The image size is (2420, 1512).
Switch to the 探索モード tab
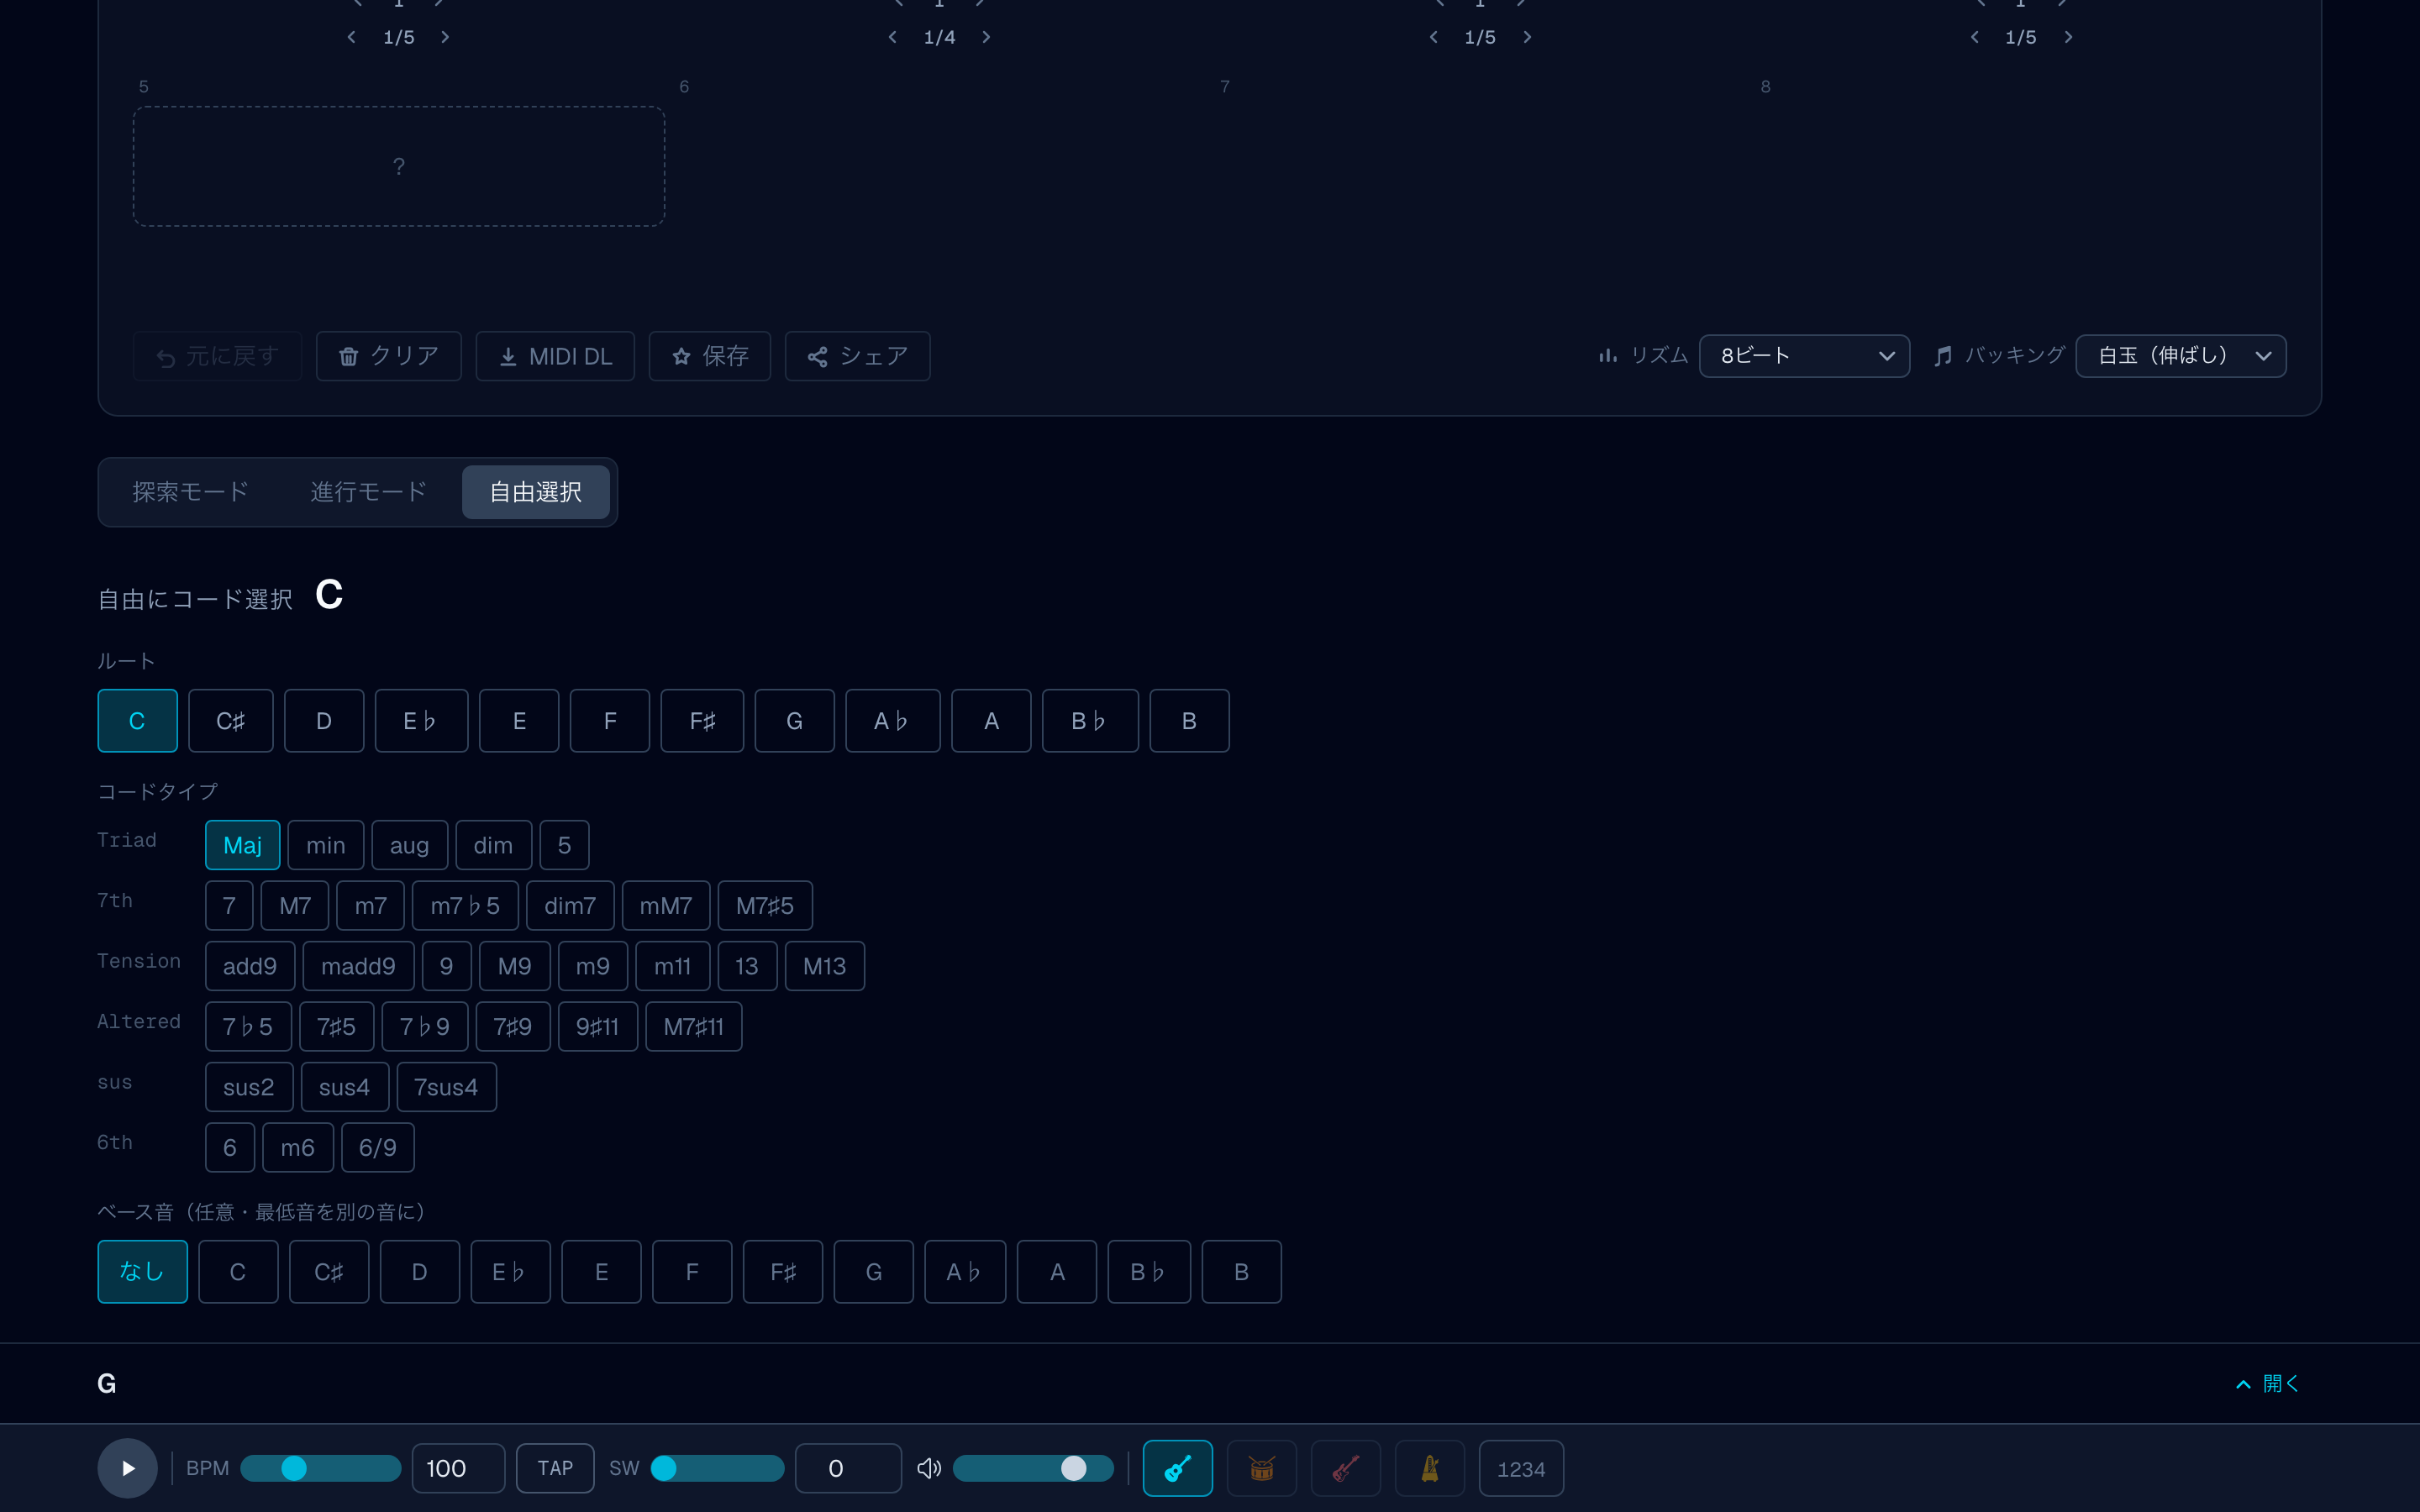190,492
